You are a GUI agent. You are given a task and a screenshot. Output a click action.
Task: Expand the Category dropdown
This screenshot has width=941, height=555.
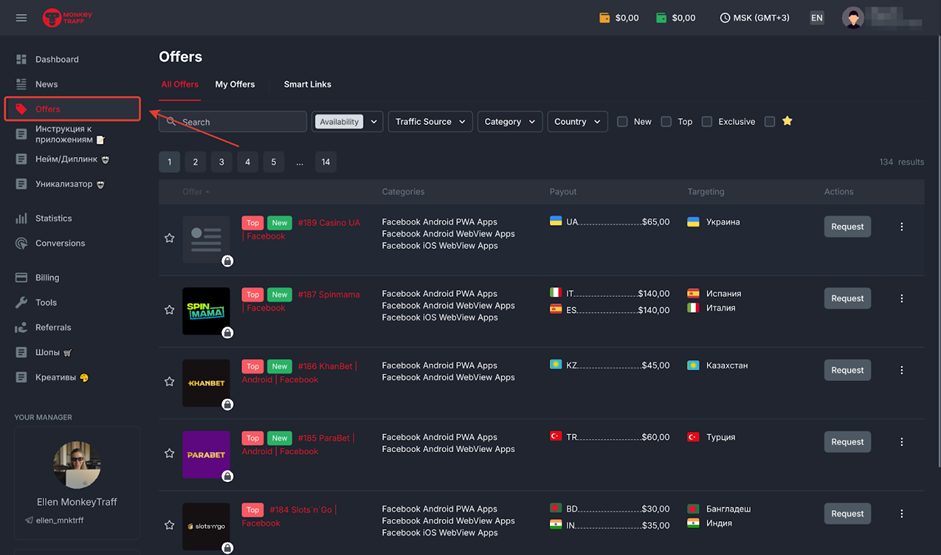[510, 122]
